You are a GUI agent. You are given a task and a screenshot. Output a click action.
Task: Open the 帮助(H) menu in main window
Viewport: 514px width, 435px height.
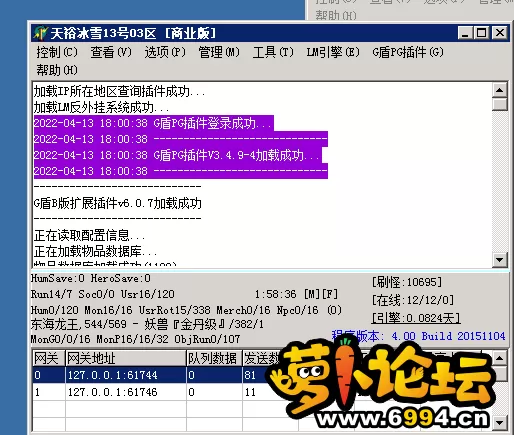coord(57,70)
